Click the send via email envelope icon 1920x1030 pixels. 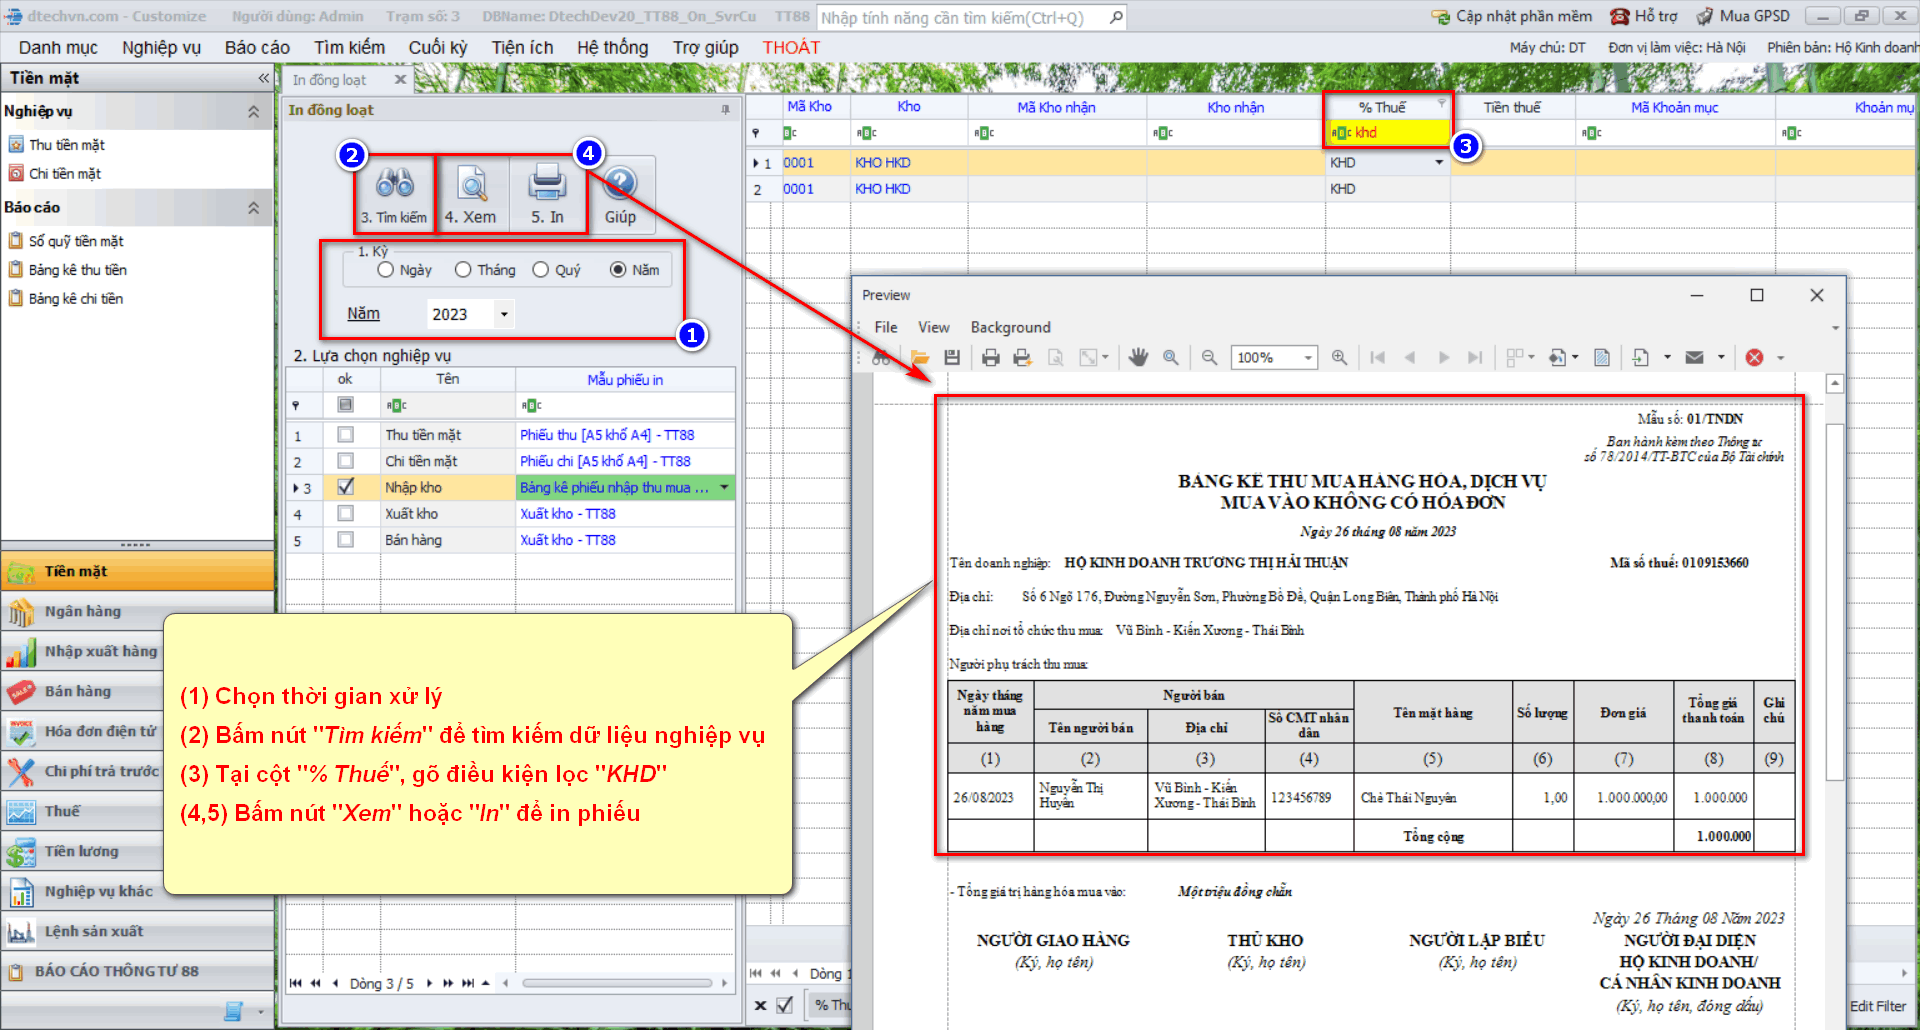tap(1694, 358)
